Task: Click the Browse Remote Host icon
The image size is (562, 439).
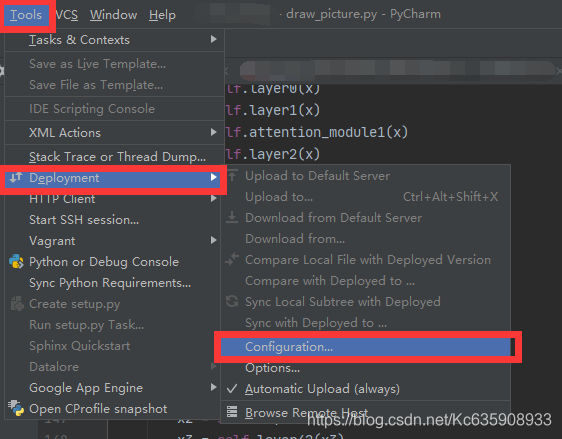Action: click(232, 412)
